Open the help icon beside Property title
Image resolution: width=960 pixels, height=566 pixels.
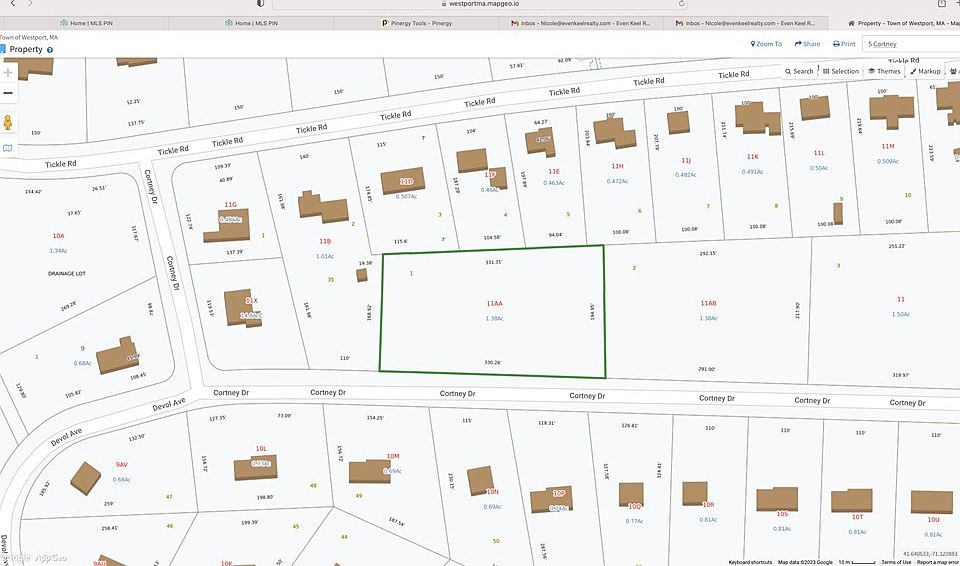(50, 50)
